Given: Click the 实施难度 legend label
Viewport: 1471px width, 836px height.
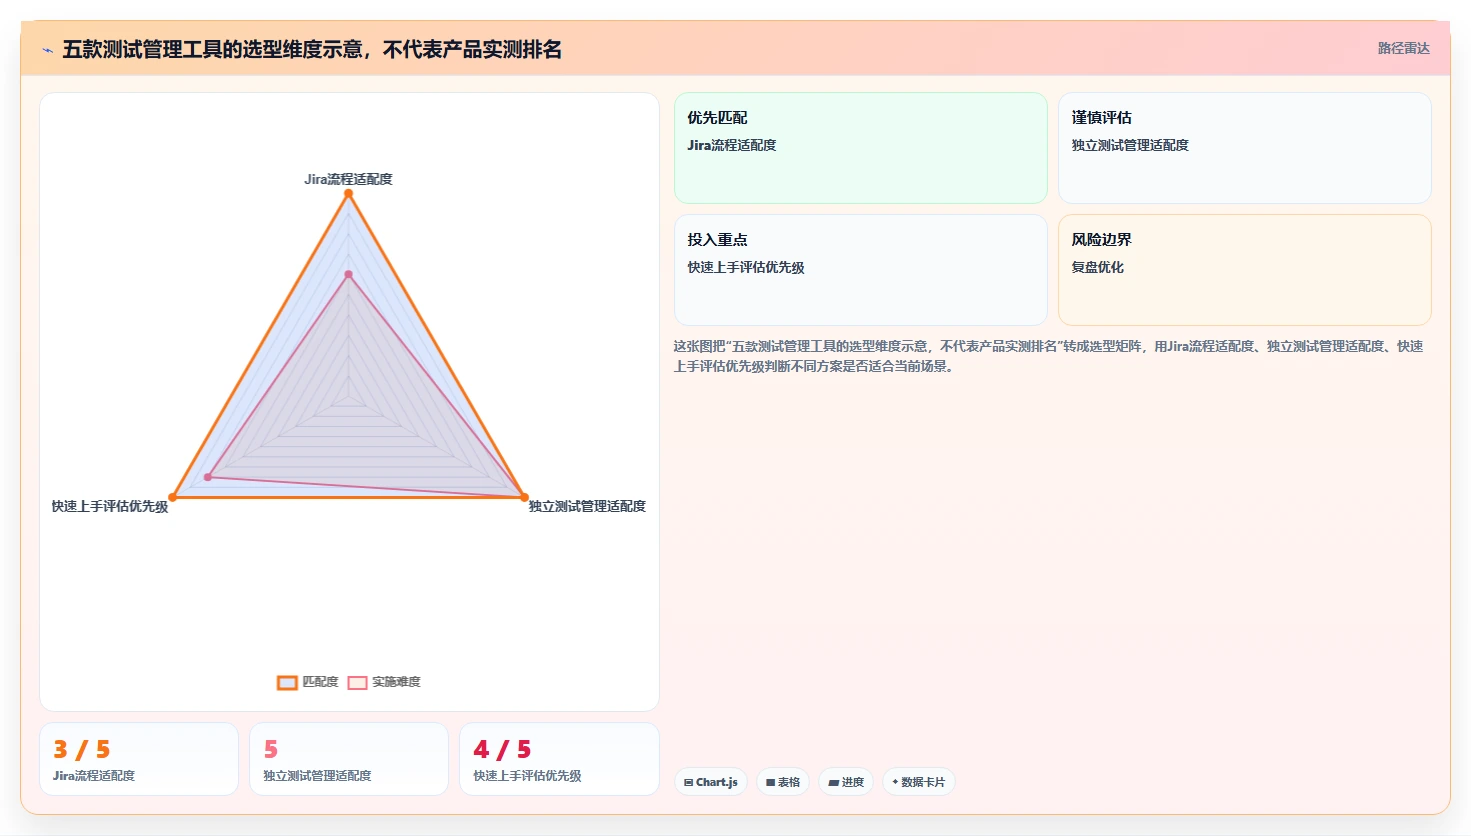Looking at the screenshot, I should (x=396, y=682).
